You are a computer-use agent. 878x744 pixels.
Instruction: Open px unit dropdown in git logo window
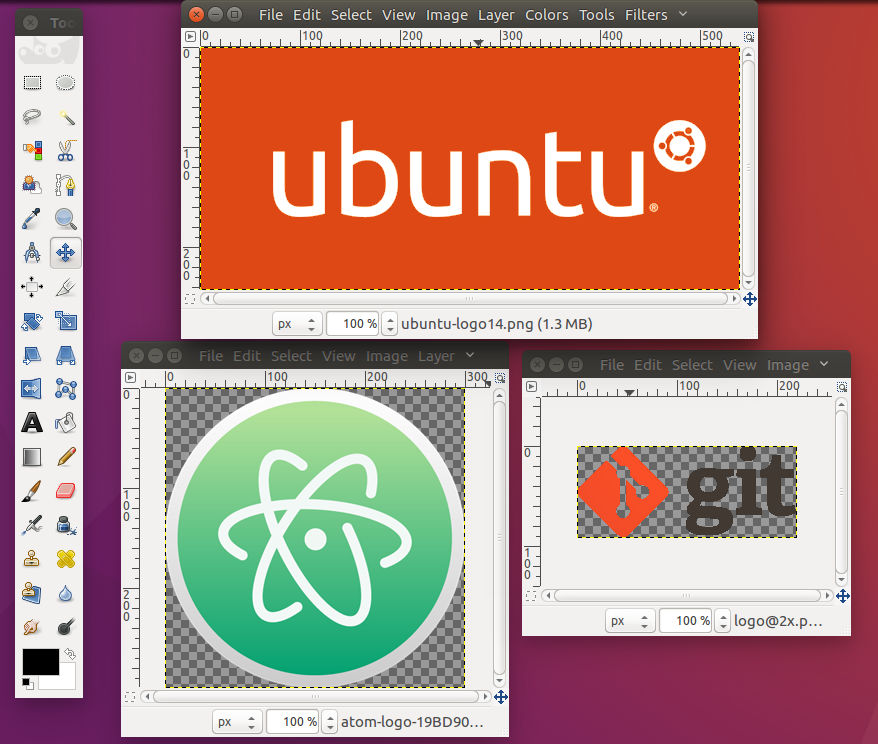coord(630,621)
